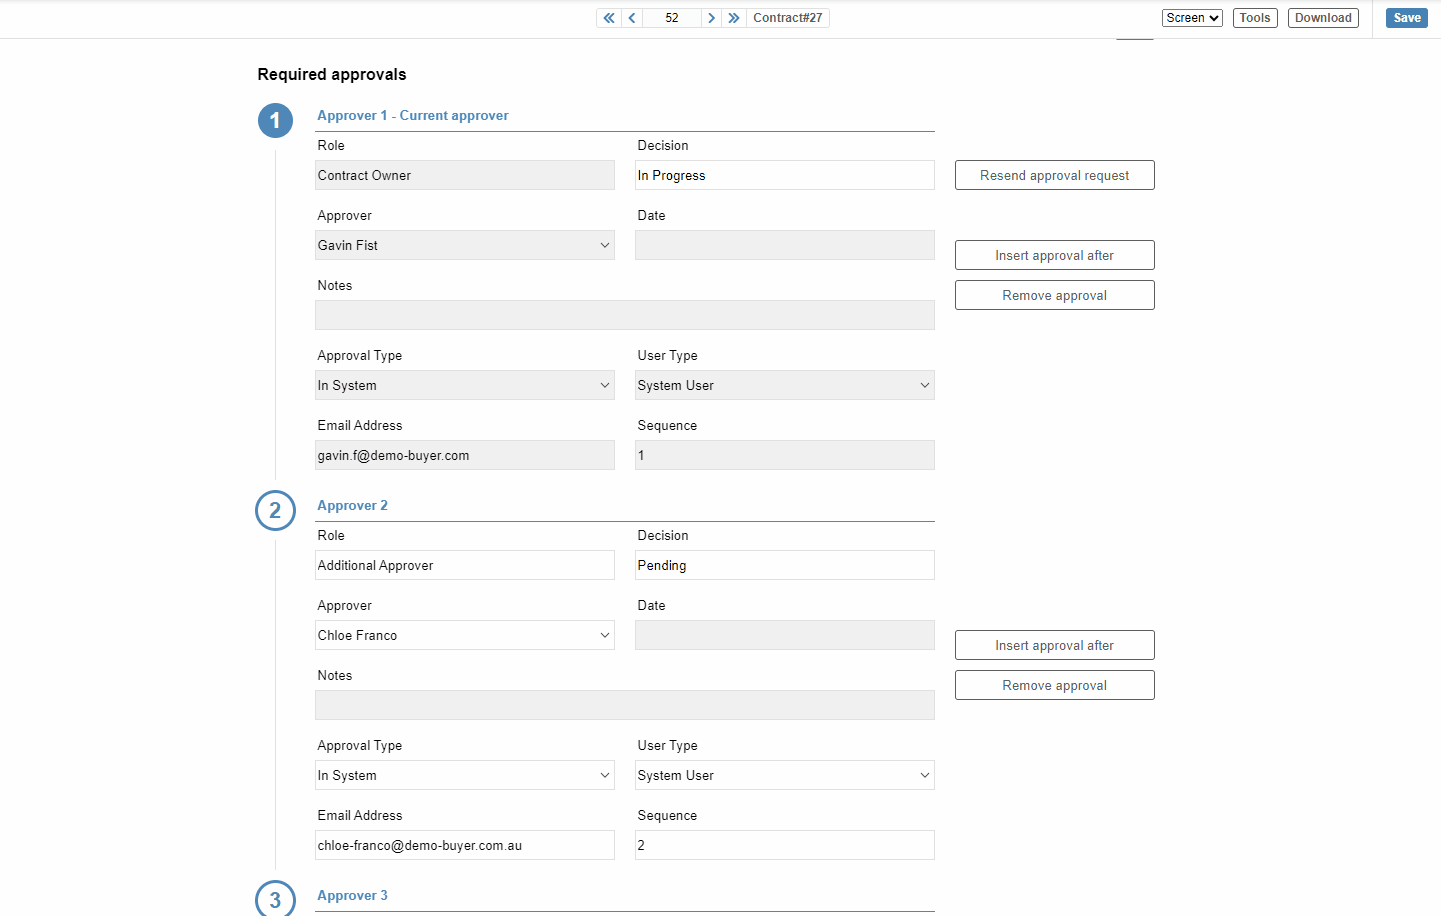Save the contract record
This screenshot has width=1441, height=916.
point(1407,18)
